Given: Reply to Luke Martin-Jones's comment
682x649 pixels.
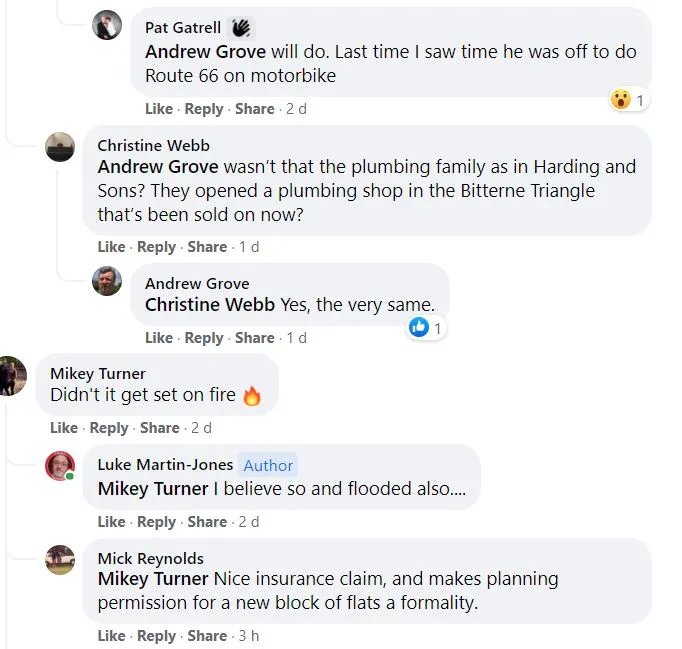Looking at the screenshot, I should coord(156,522).
